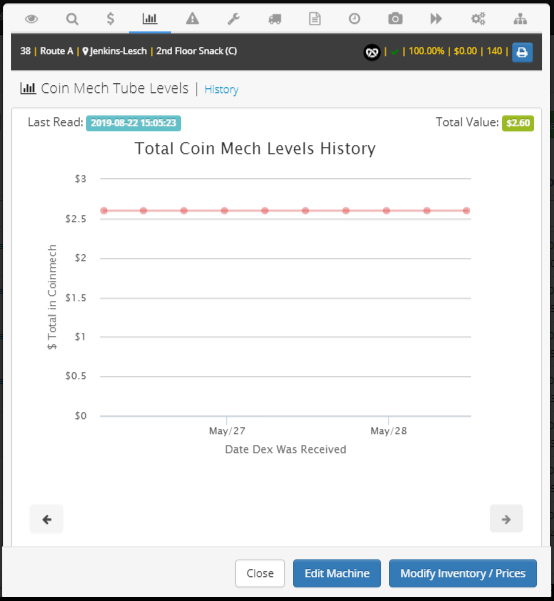Open the gears settings icon

pyautogui.click(x=478, y=18)
